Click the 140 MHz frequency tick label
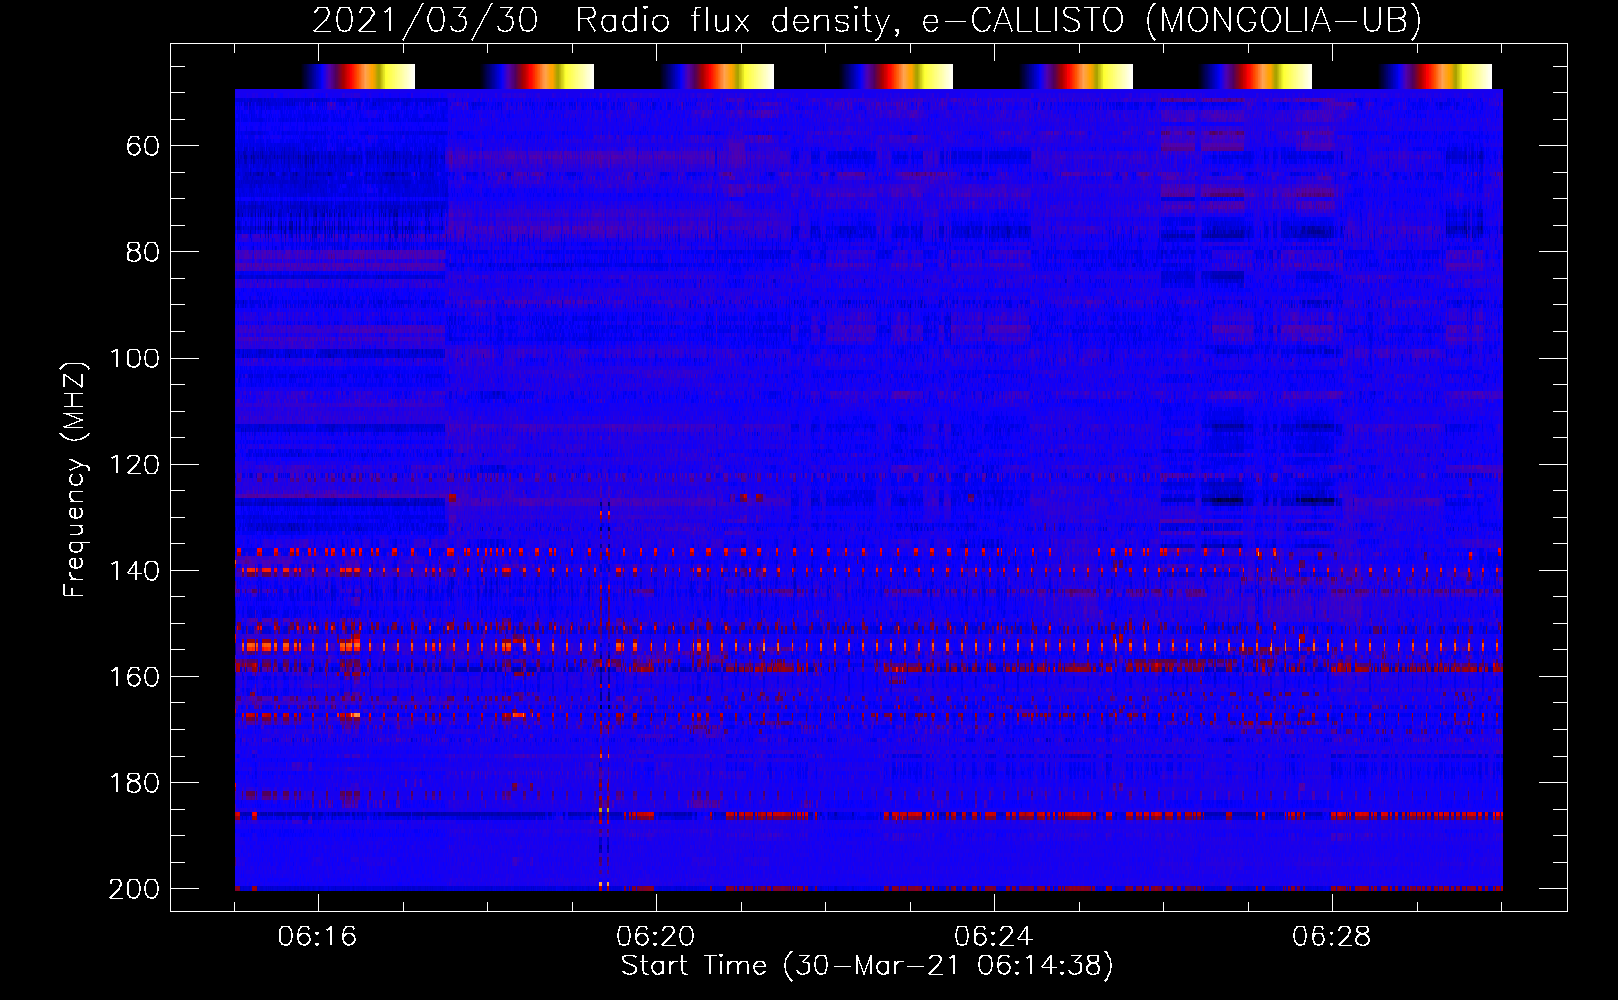The height and width of the screenshot is (1000, 1618). coord(134,570)
